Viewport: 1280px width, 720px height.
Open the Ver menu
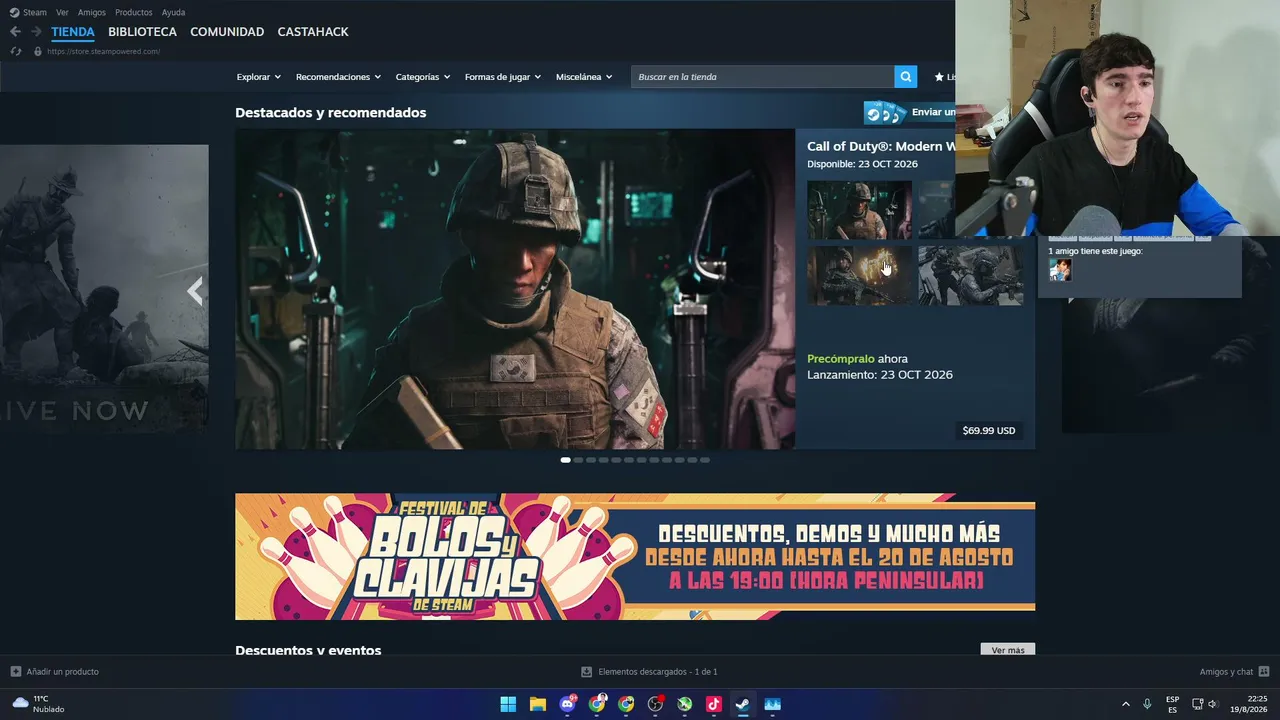pos(62,12)
